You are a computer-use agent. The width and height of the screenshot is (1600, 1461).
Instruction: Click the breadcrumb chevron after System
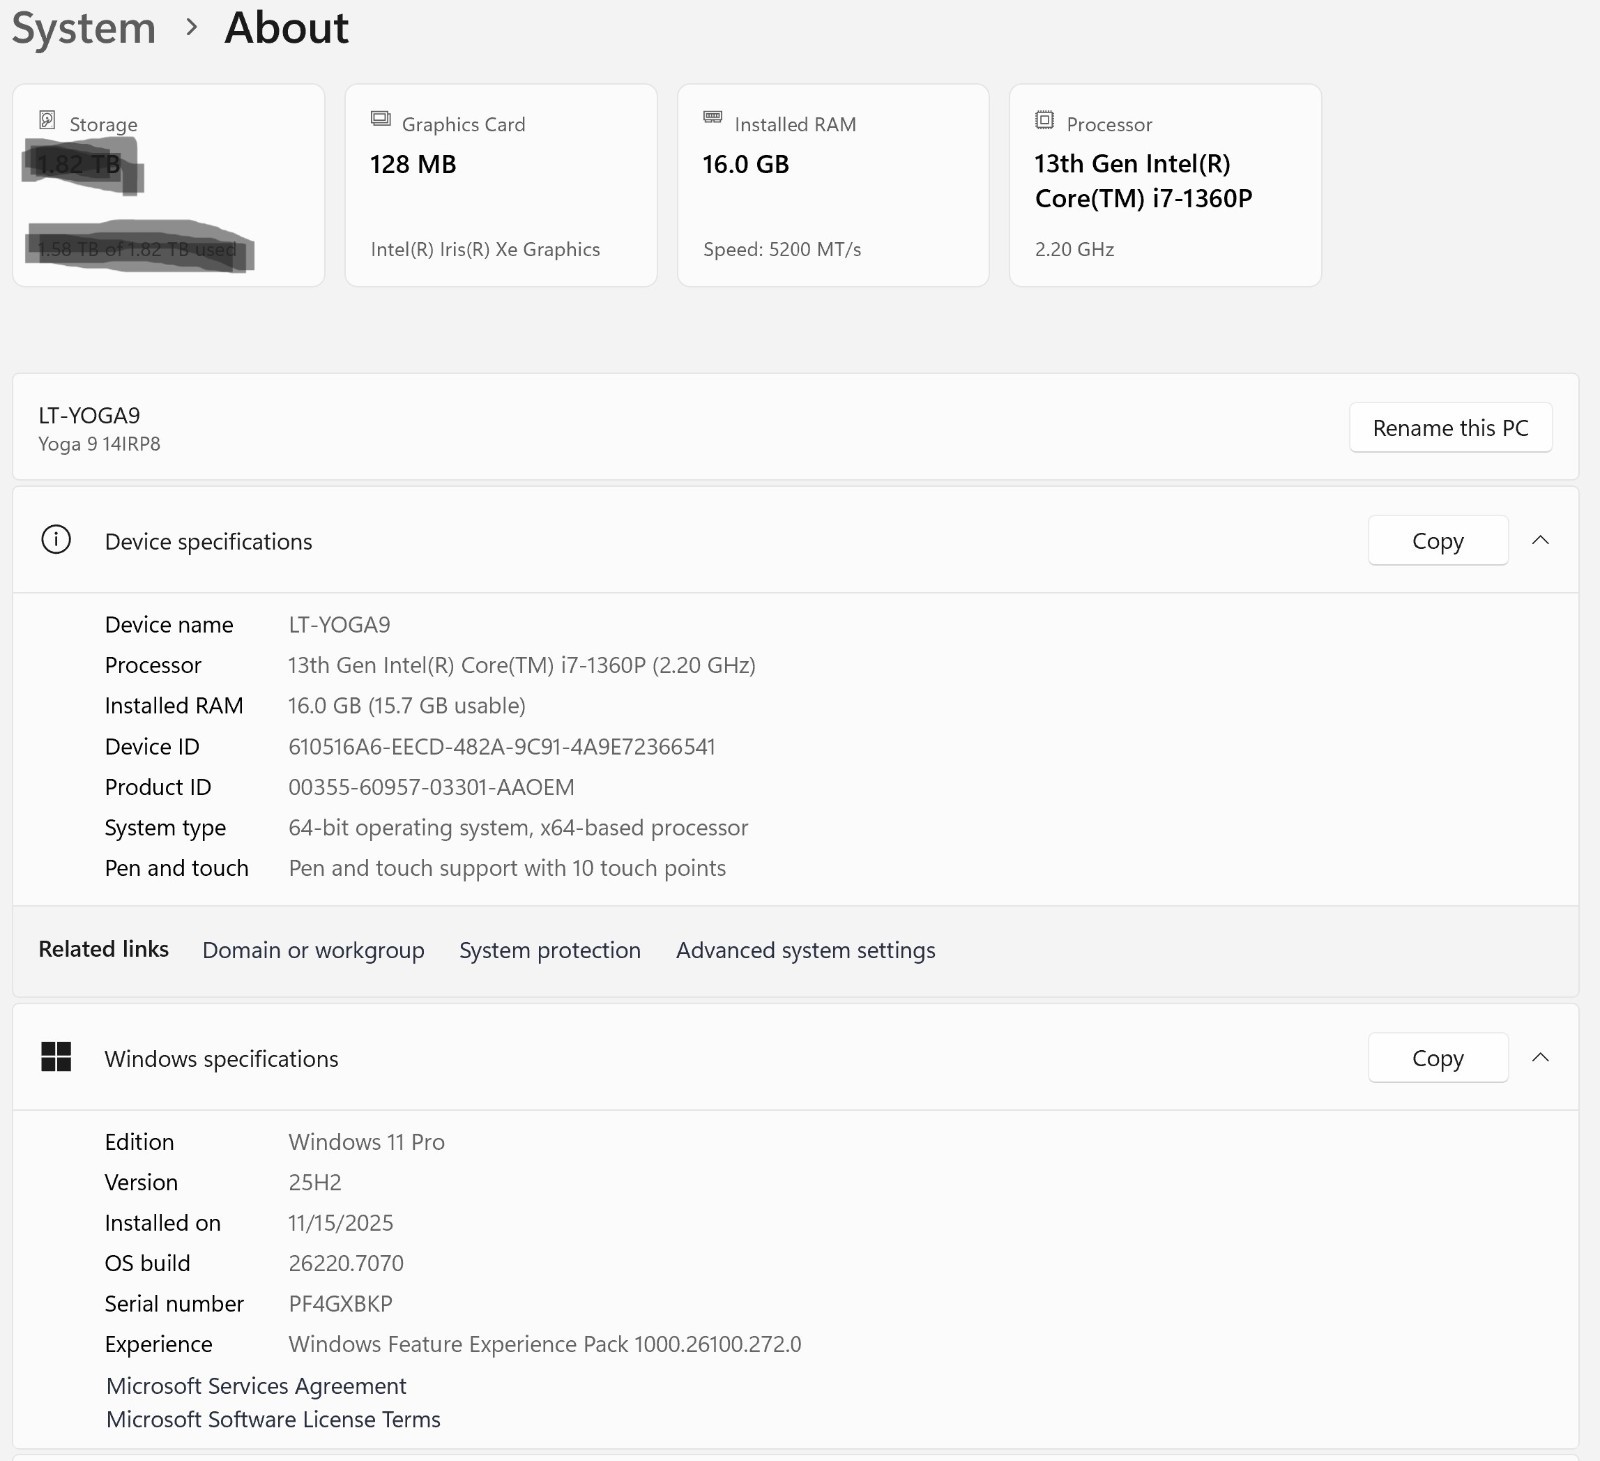(192, 28)
